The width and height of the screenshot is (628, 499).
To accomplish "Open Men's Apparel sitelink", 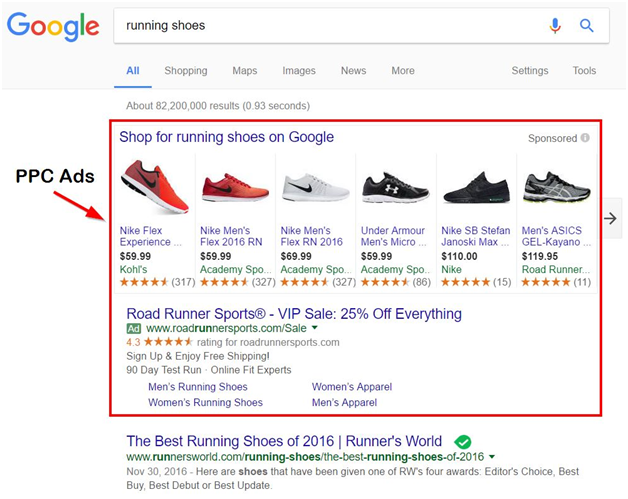I will [344, 402].
